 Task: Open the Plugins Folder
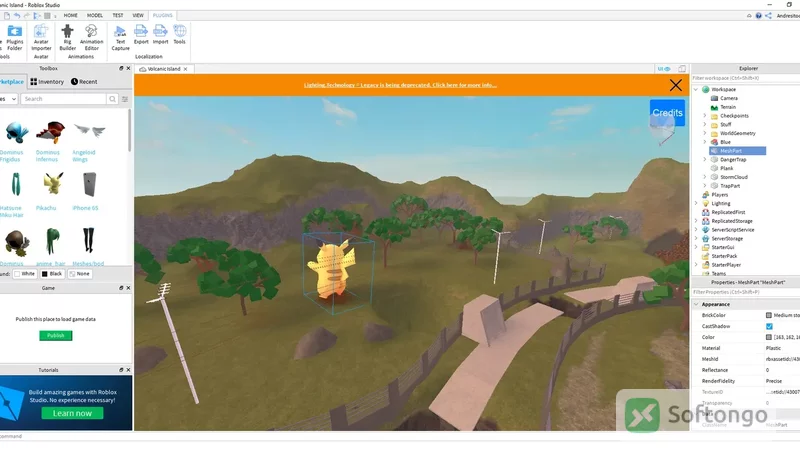pos(15,37)
